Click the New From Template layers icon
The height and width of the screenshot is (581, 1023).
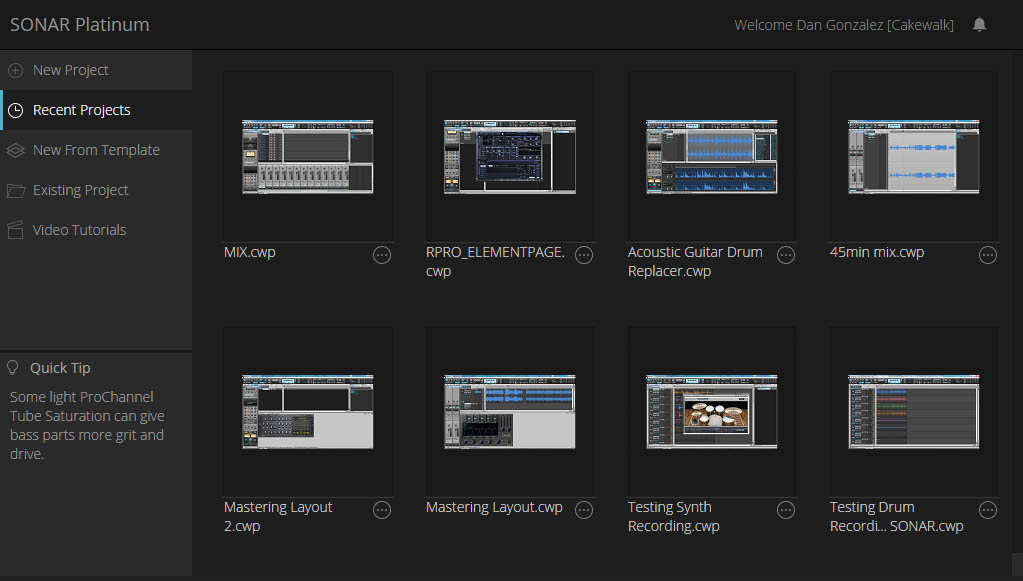point(16,150)
